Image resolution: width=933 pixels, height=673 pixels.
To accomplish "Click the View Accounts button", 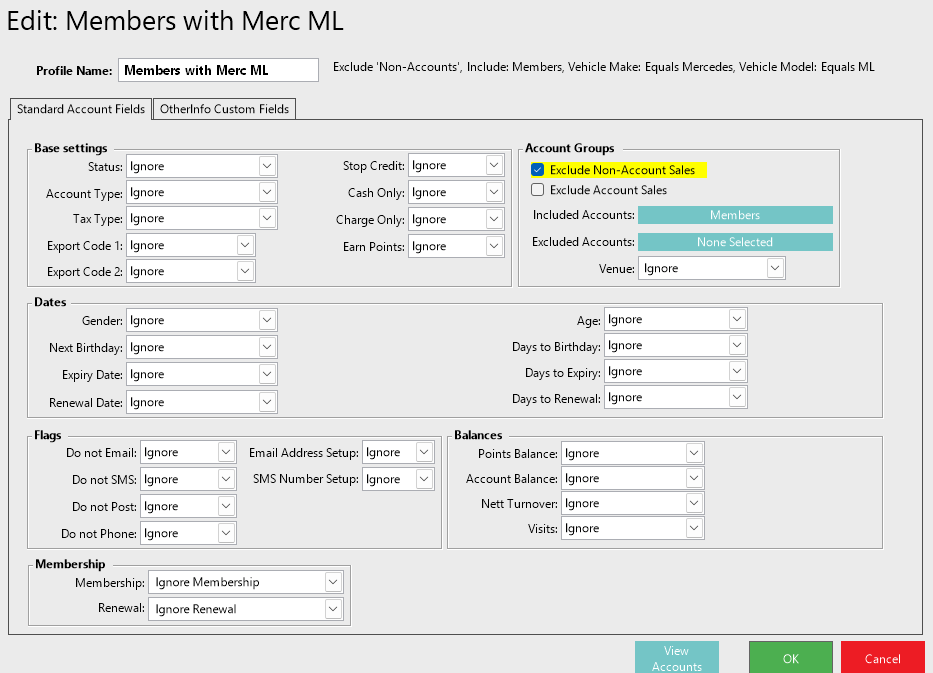I will click(676, 658).
